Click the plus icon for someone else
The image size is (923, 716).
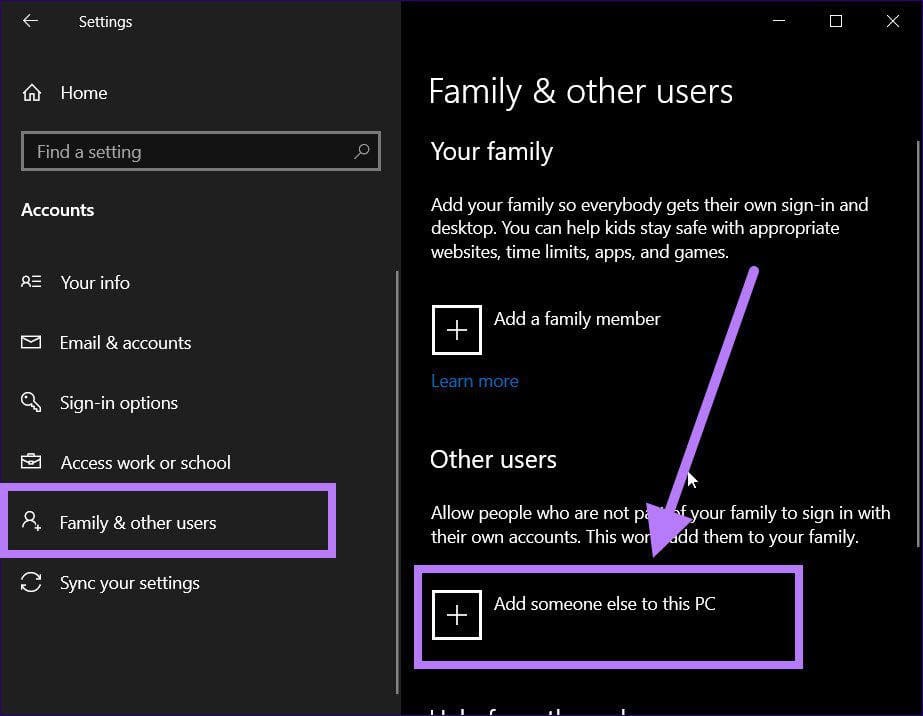click(457, 615)
